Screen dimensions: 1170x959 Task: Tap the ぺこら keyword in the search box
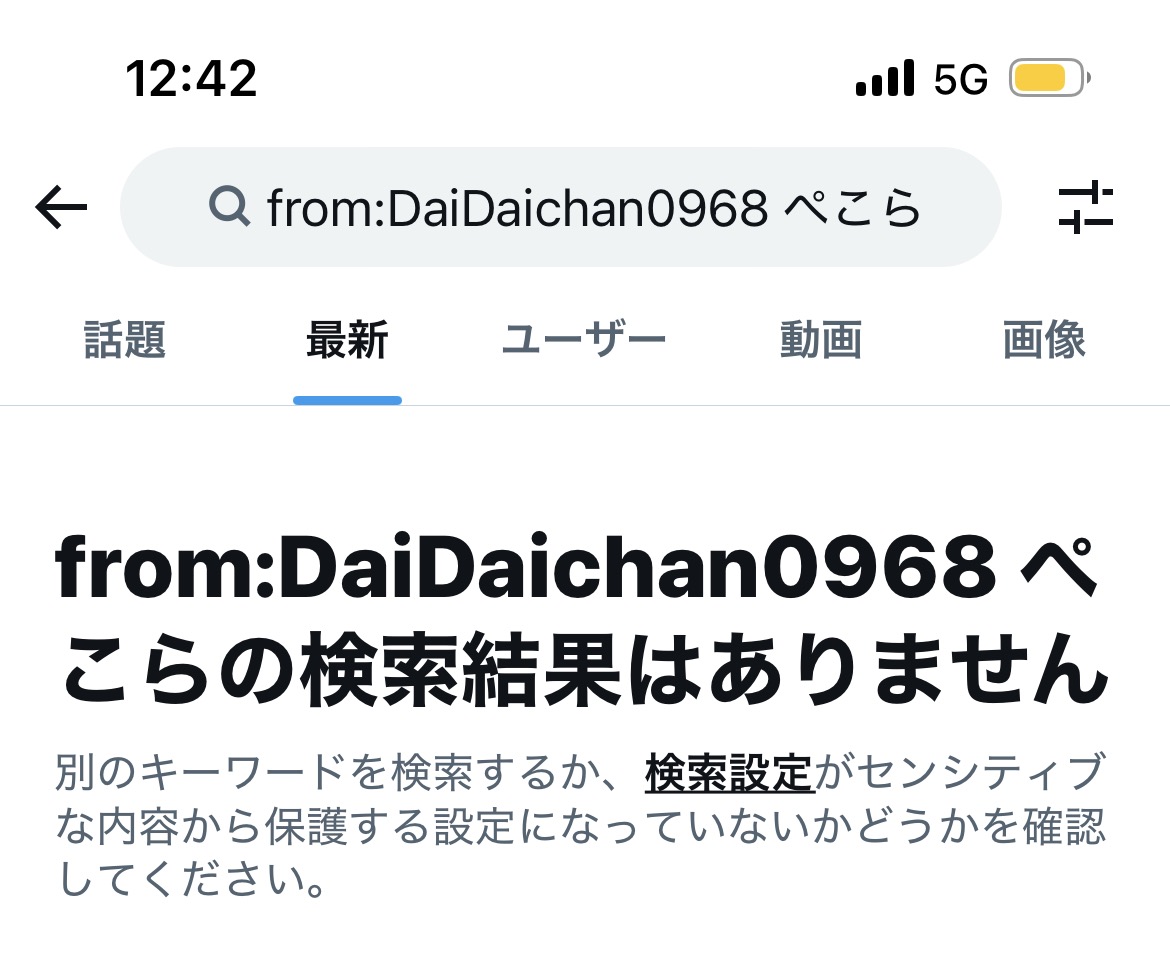853,207
